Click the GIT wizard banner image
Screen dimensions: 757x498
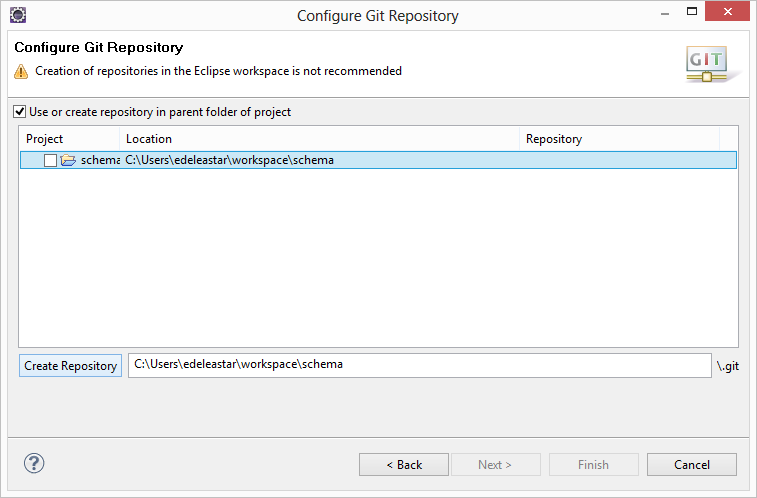tap(713, 64)
